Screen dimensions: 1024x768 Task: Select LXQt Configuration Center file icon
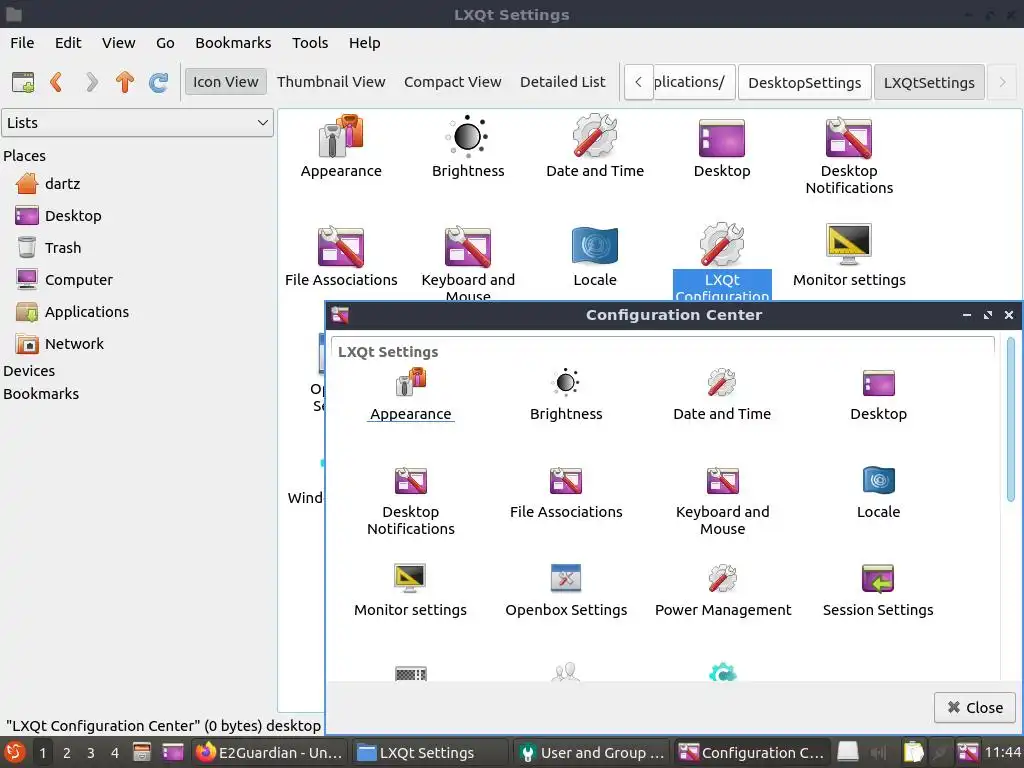(722, 261)
